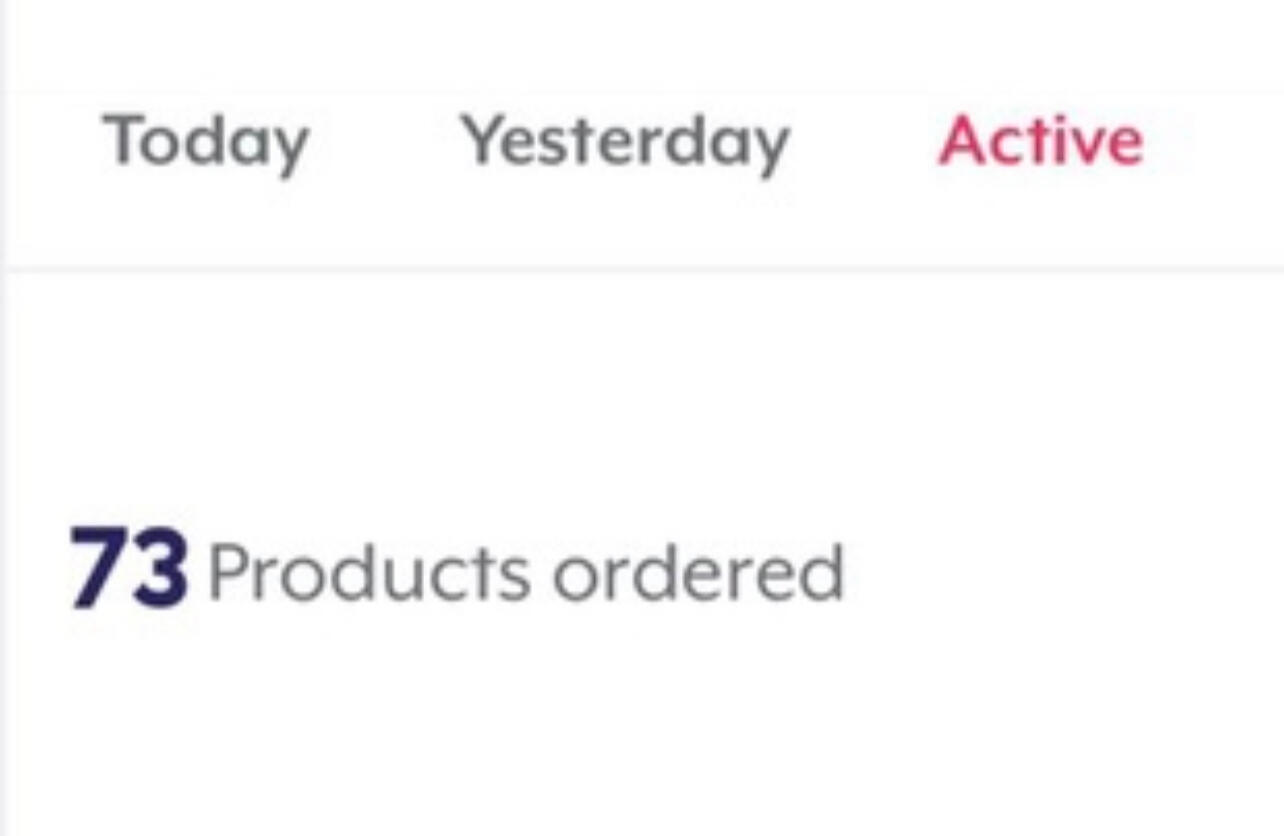
Task: Choose Yesterday in the filter row
Action: [624, 142]
